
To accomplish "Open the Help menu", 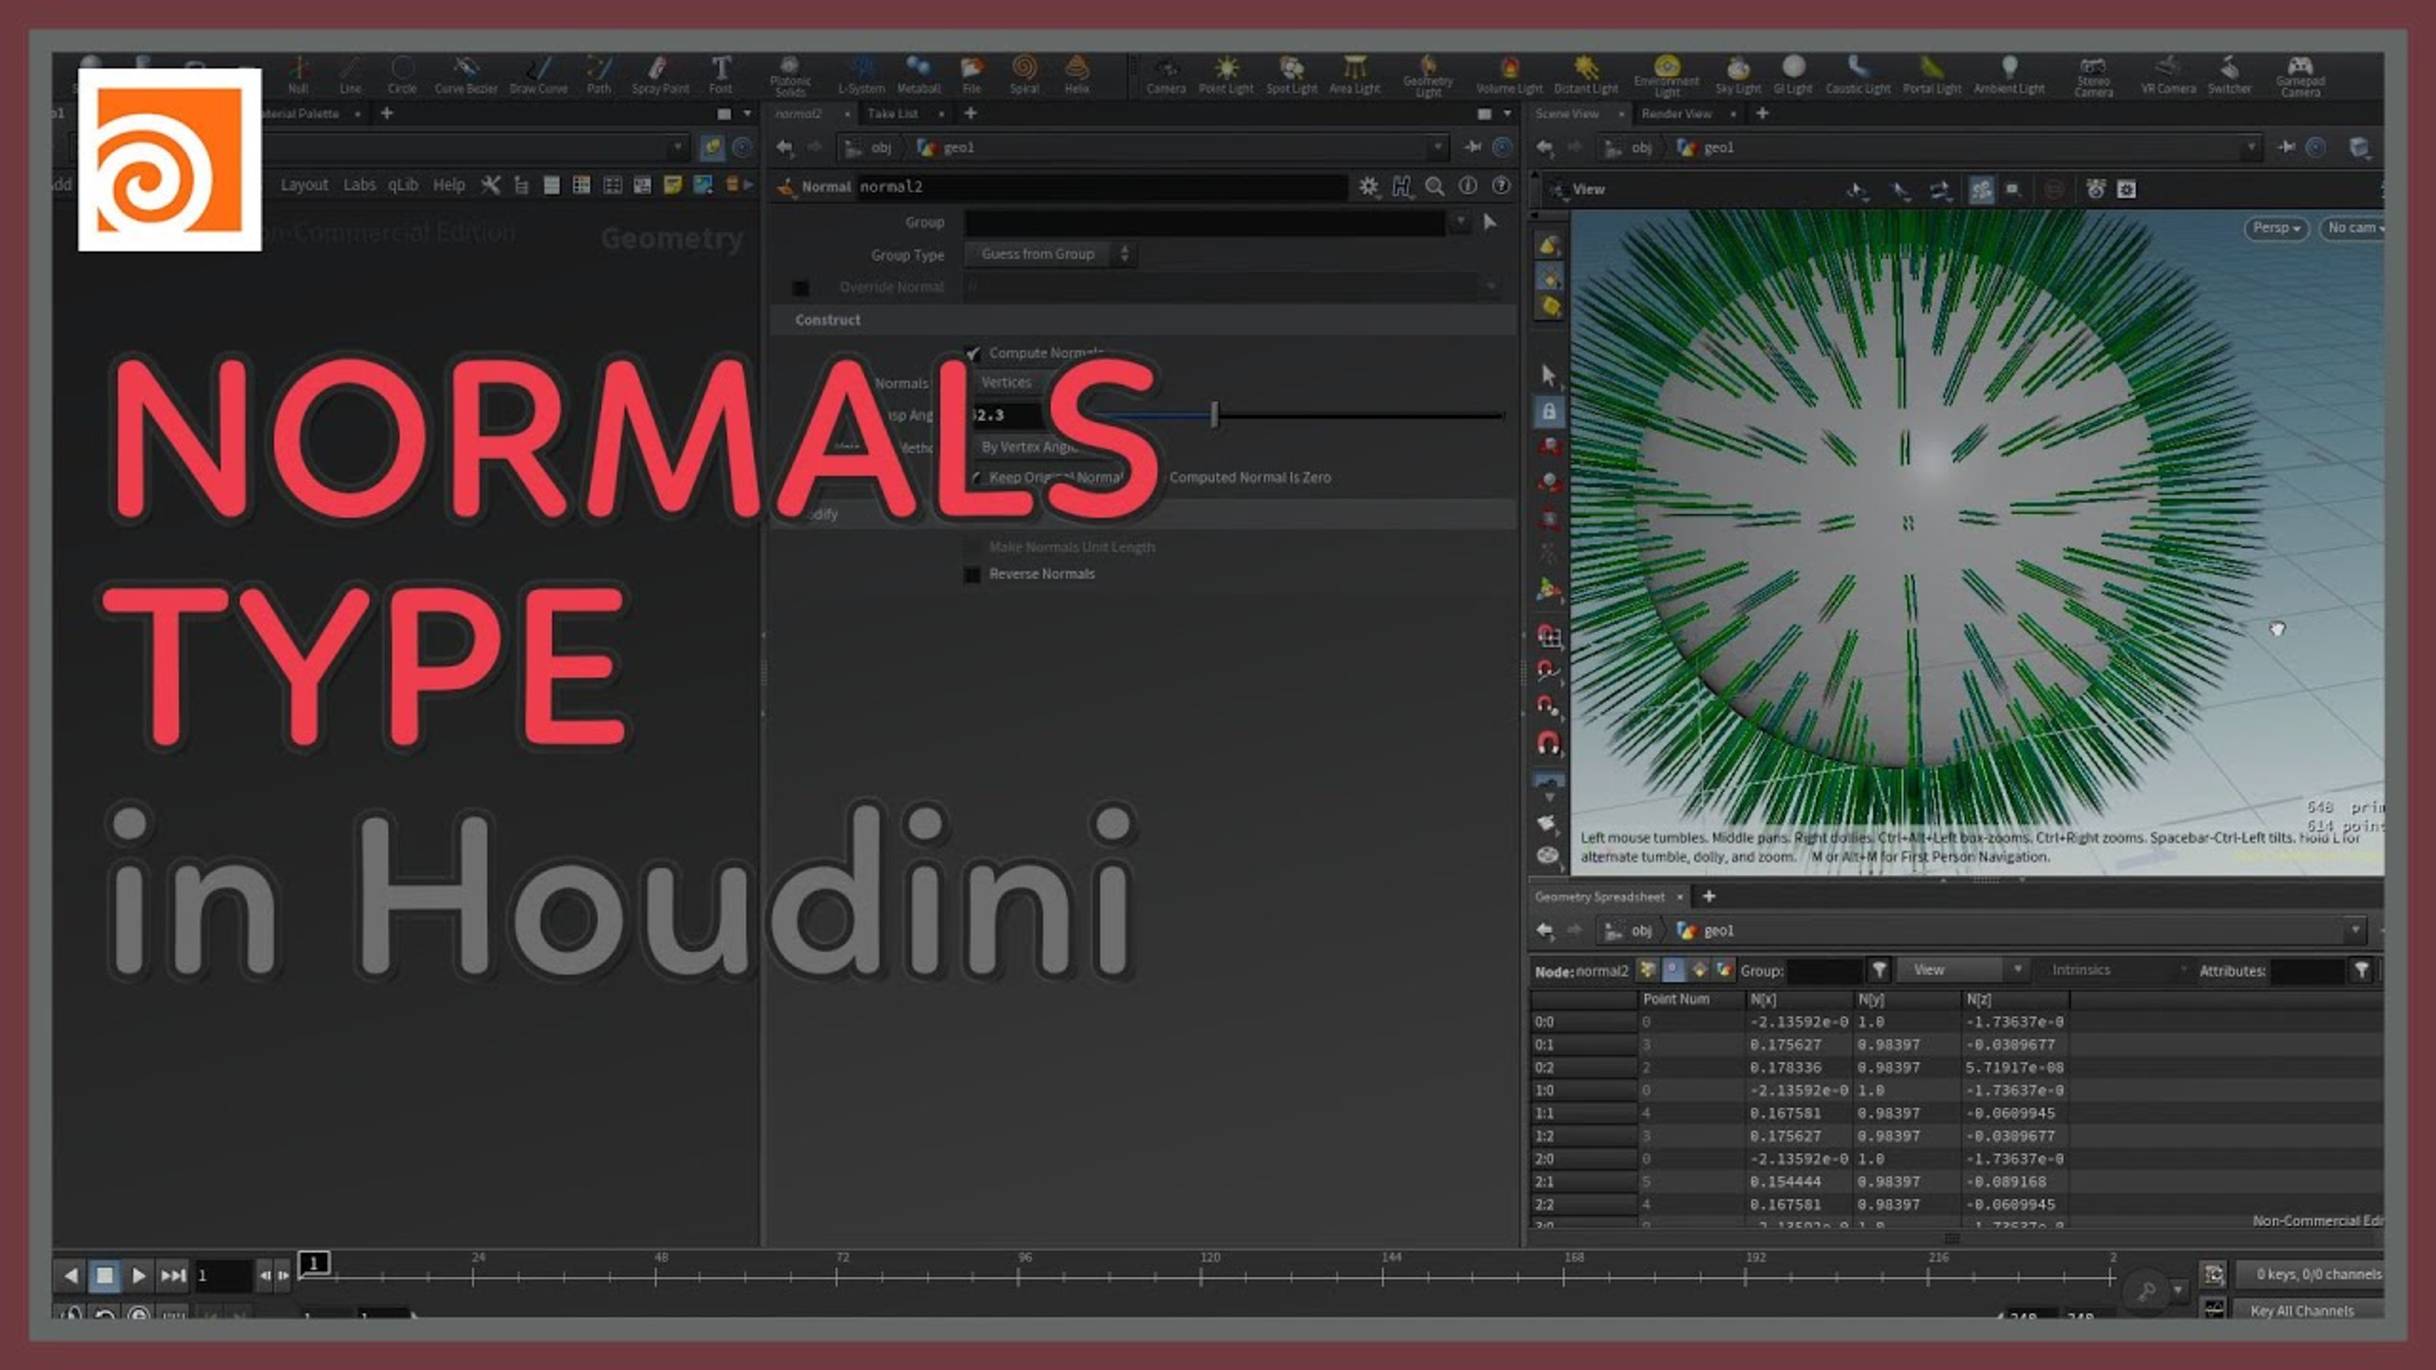I will click(448, 184).
